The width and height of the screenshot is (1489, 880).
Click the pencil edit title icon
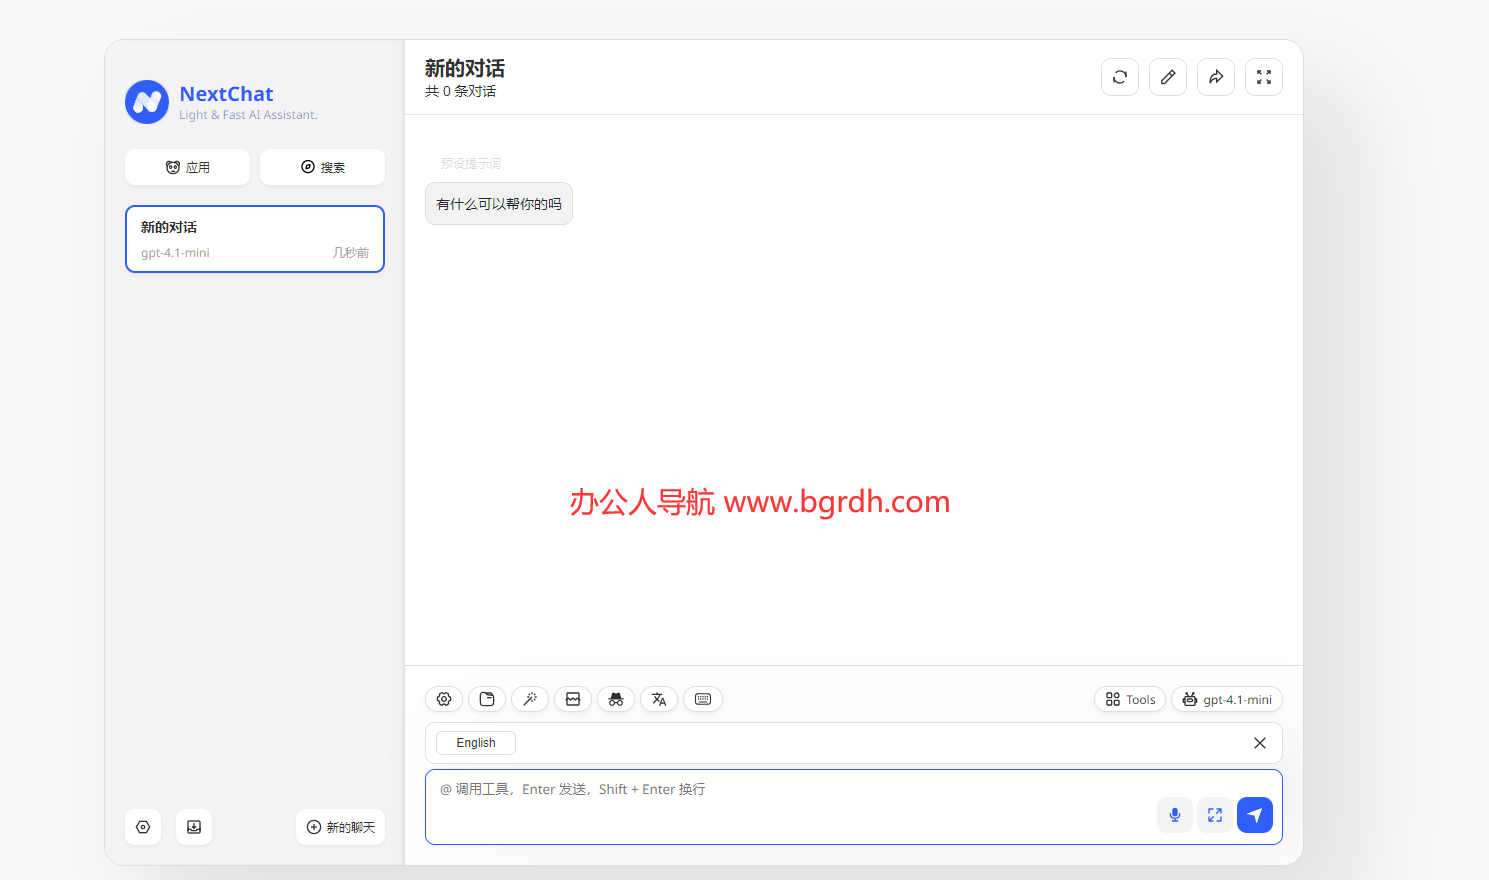[1168, 77]
